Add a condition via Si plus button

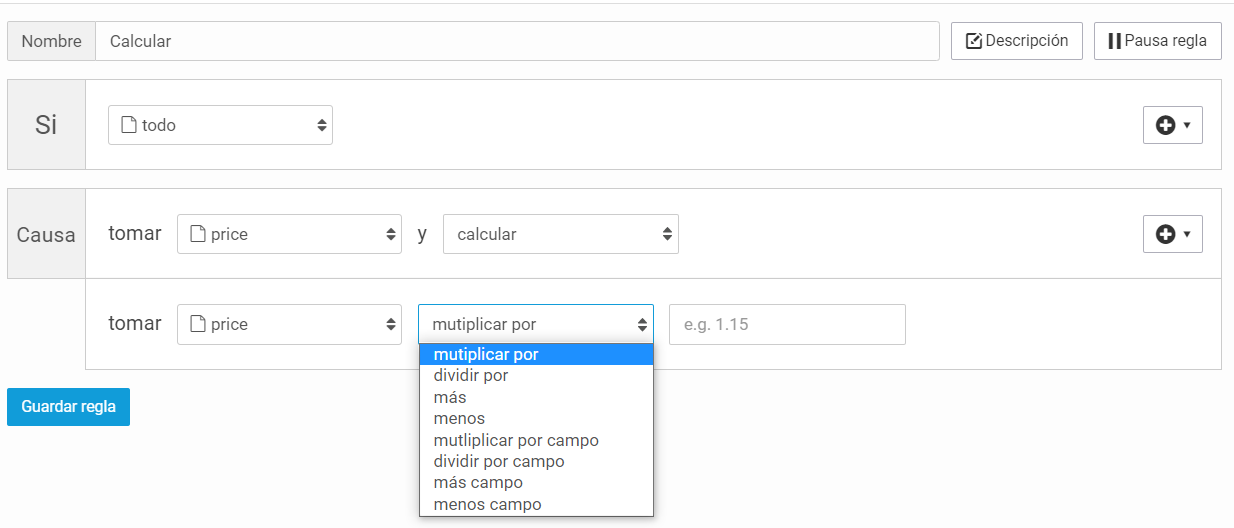(x=1172, y=125)
